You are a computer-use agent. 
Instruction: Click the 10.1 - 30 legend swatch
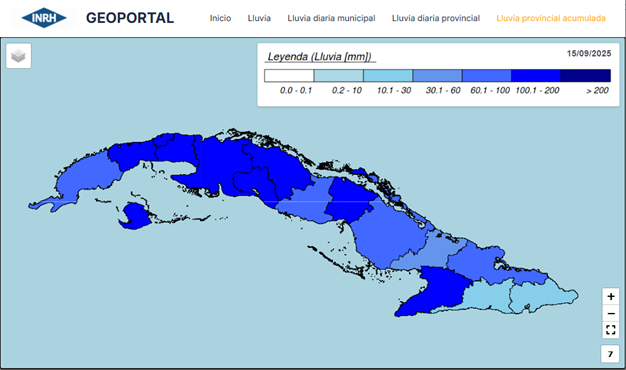pos(388,75)
